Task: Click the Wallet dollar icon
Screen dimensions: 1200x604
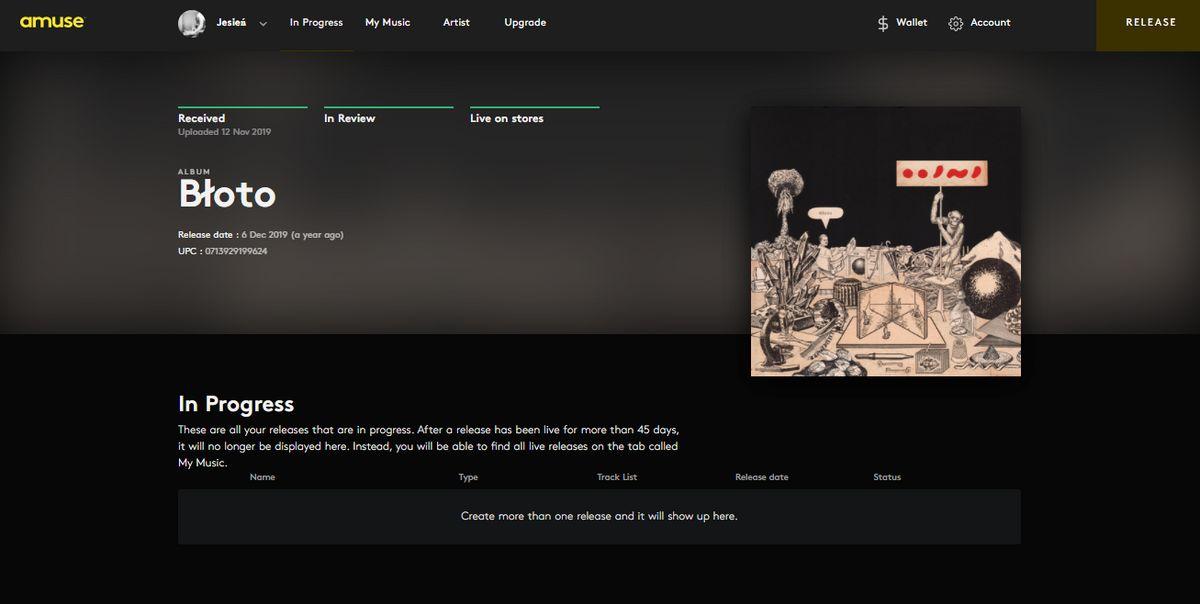Action: 883,23
